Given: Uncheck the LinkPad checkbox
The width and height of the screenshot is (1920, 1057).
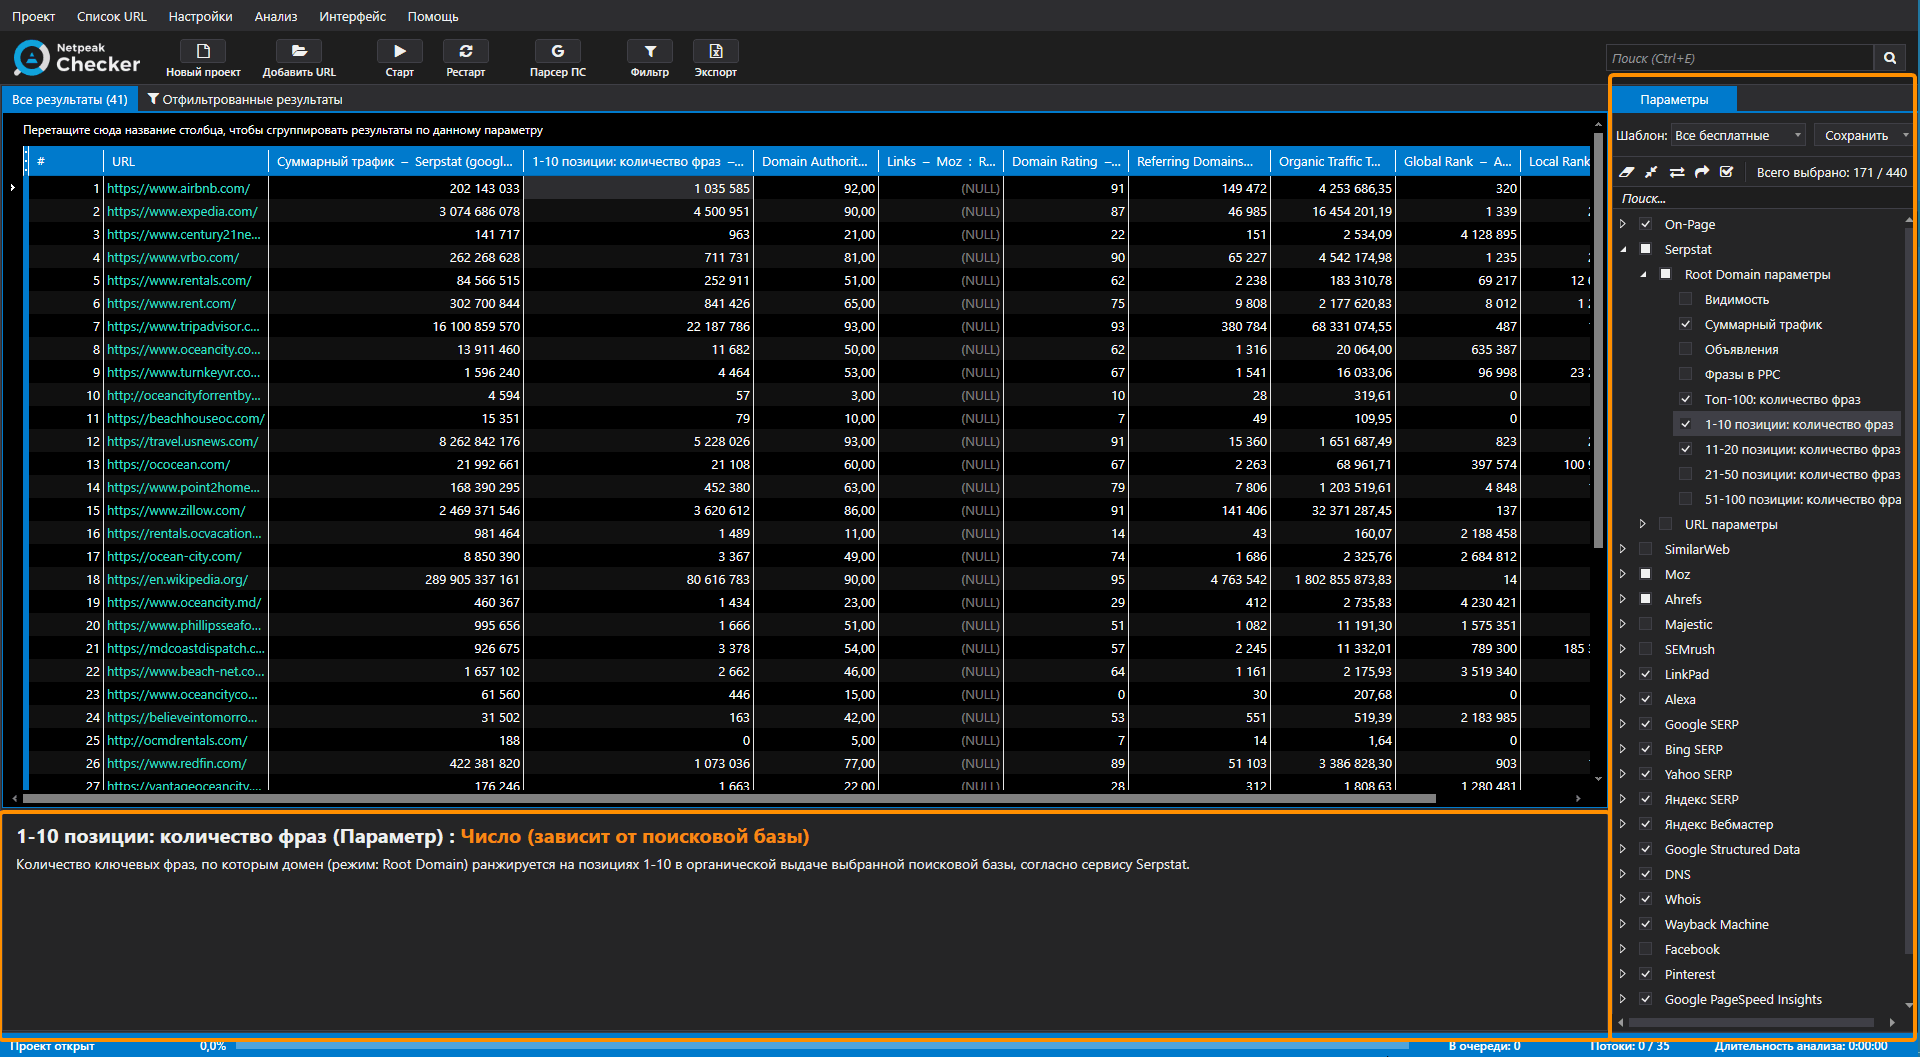Looking at the screenshot, I should tap(1646, 674).
